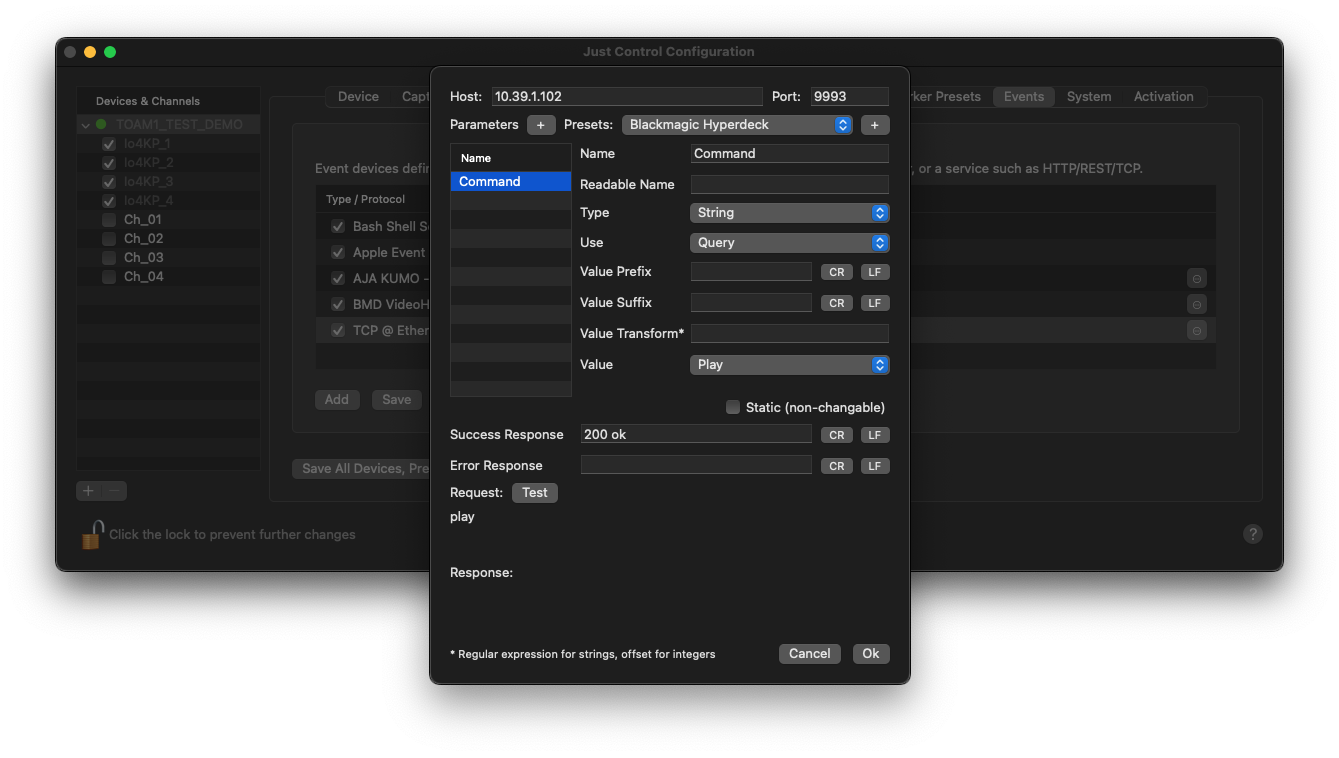Screen dimensions: 1339x758
Task: Click the Port input field
Action: (x=850, y=97)
